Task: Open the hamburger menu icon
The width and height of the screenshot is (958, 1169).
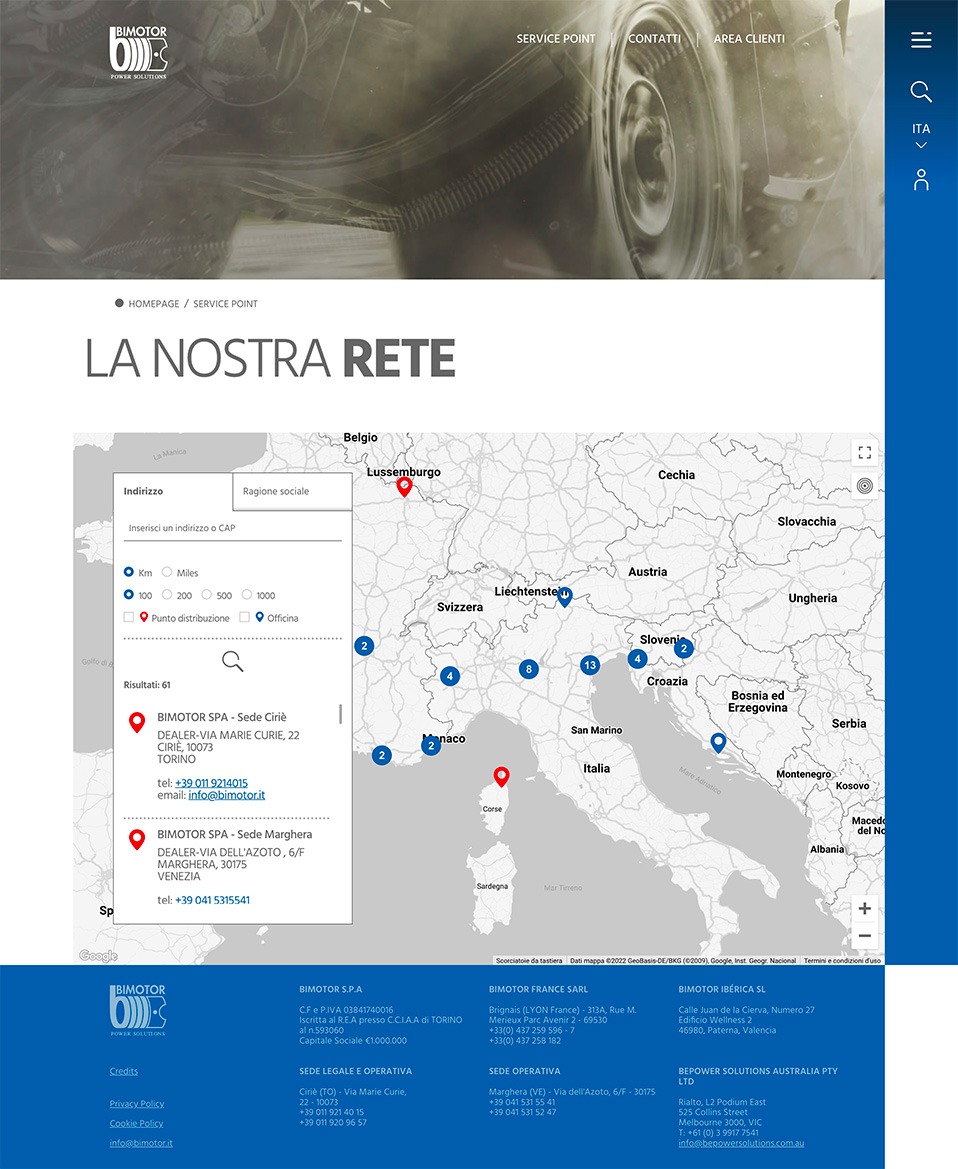Action: (x=921, y=40)
